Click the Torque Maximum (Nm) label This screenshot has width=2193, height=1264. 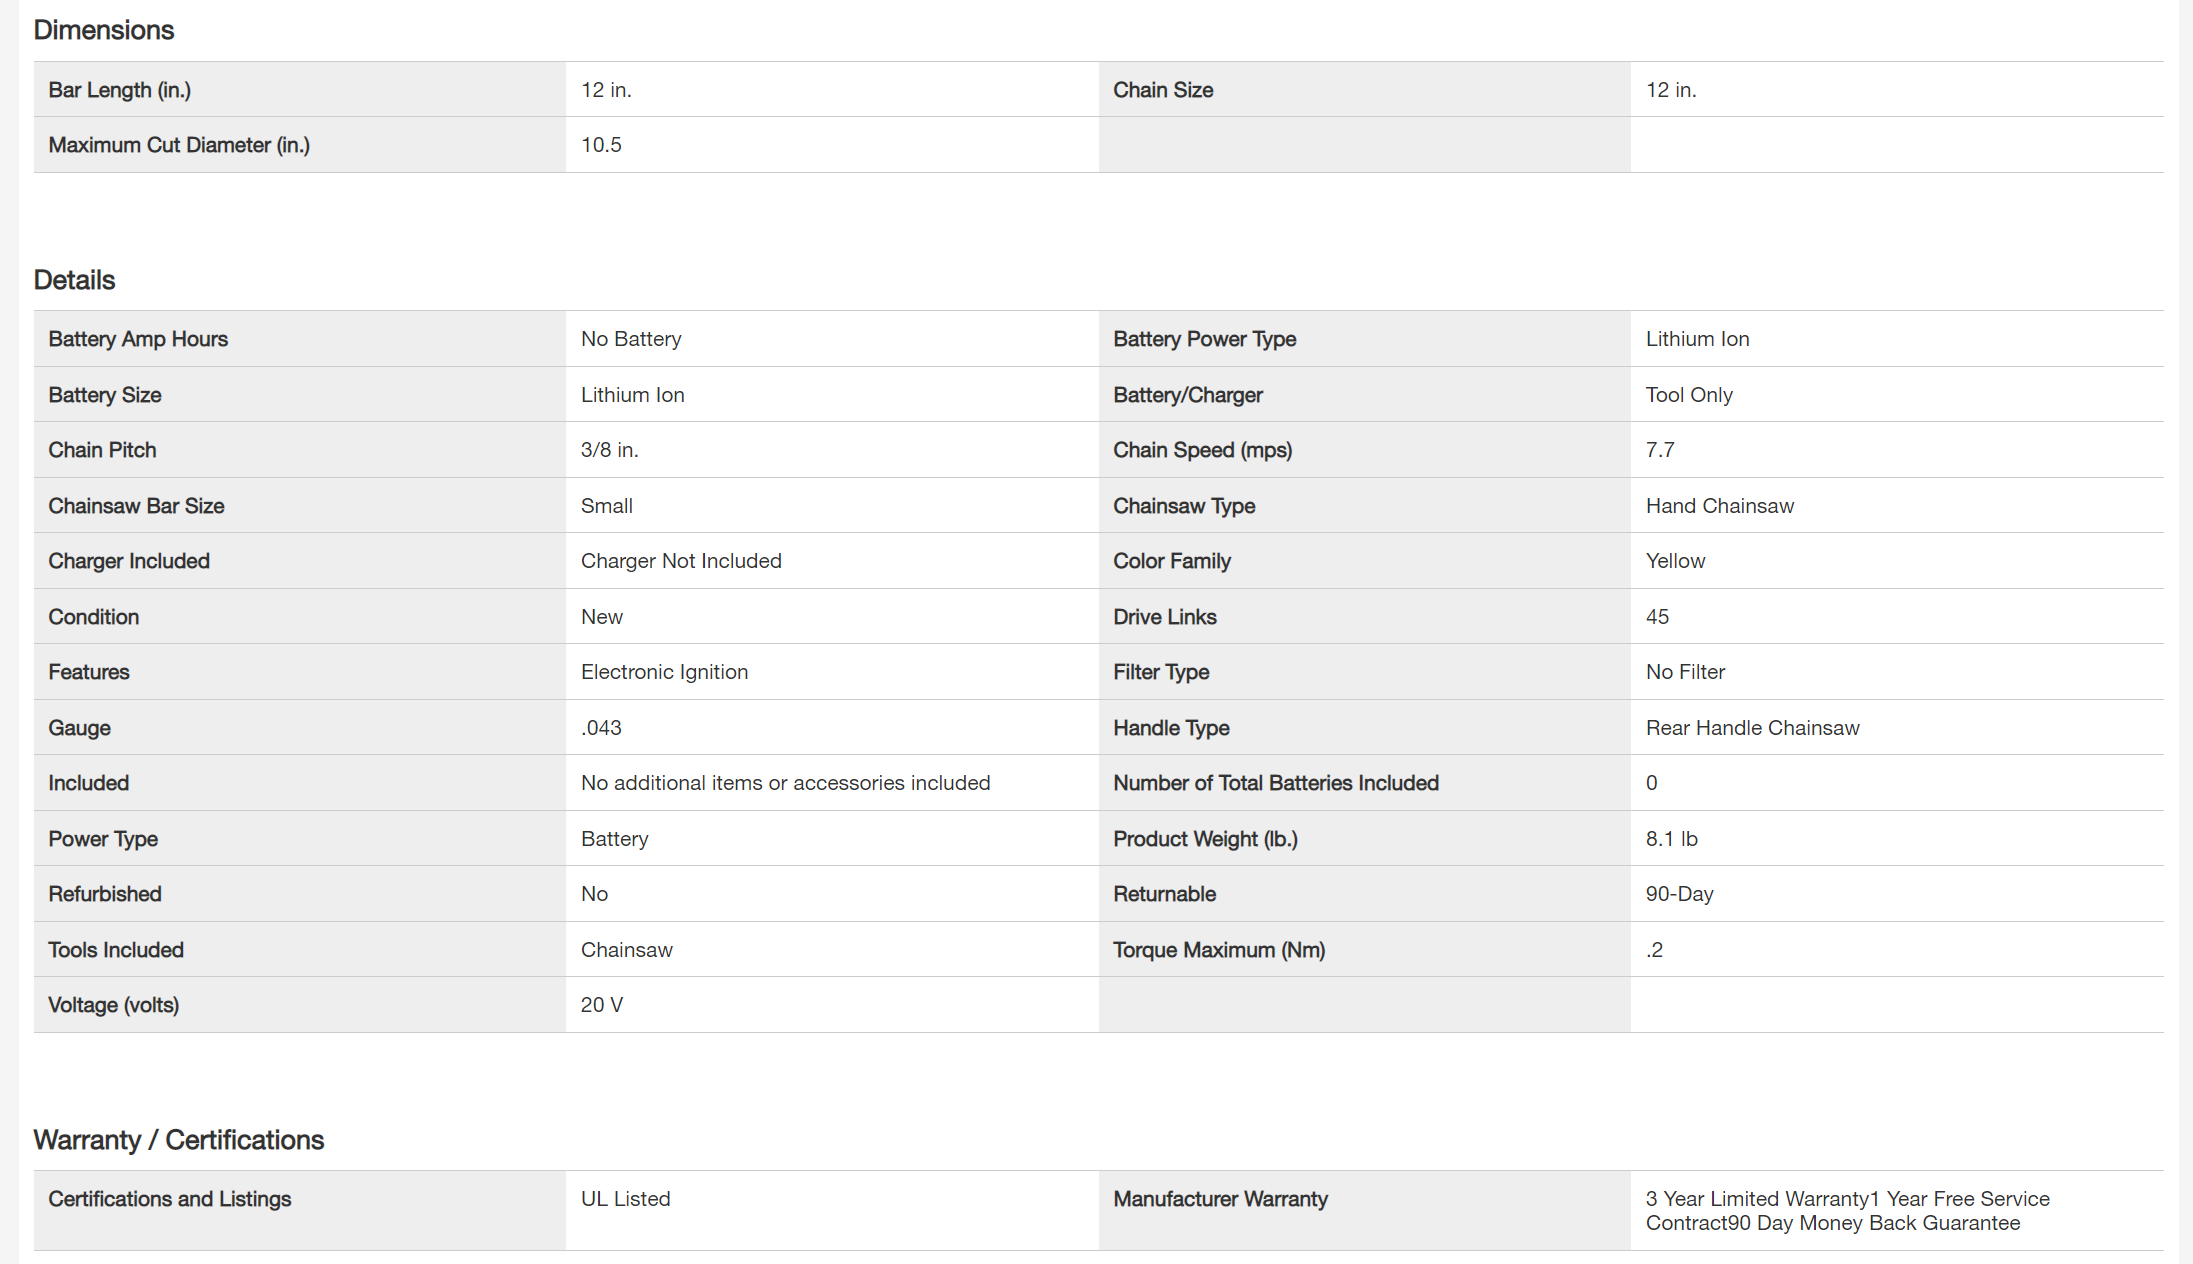pyautogui.click(x=1219, y=950)
